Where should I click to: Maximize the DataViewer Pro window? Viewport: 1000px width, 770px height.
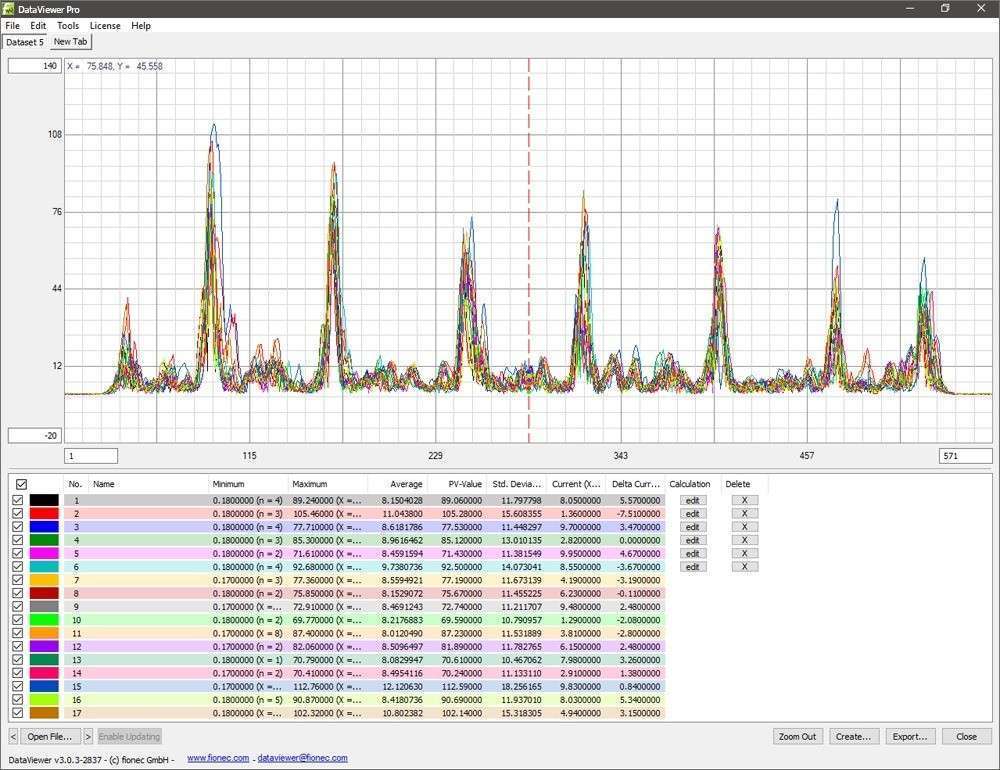pos(945,8)
